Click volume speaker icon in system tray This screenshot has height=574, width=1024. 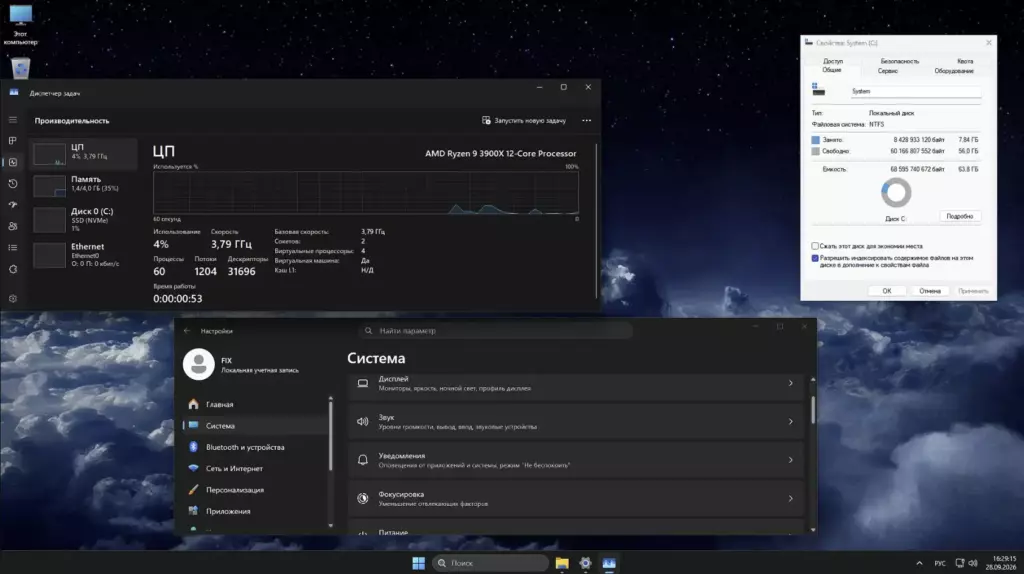point(972,563)
